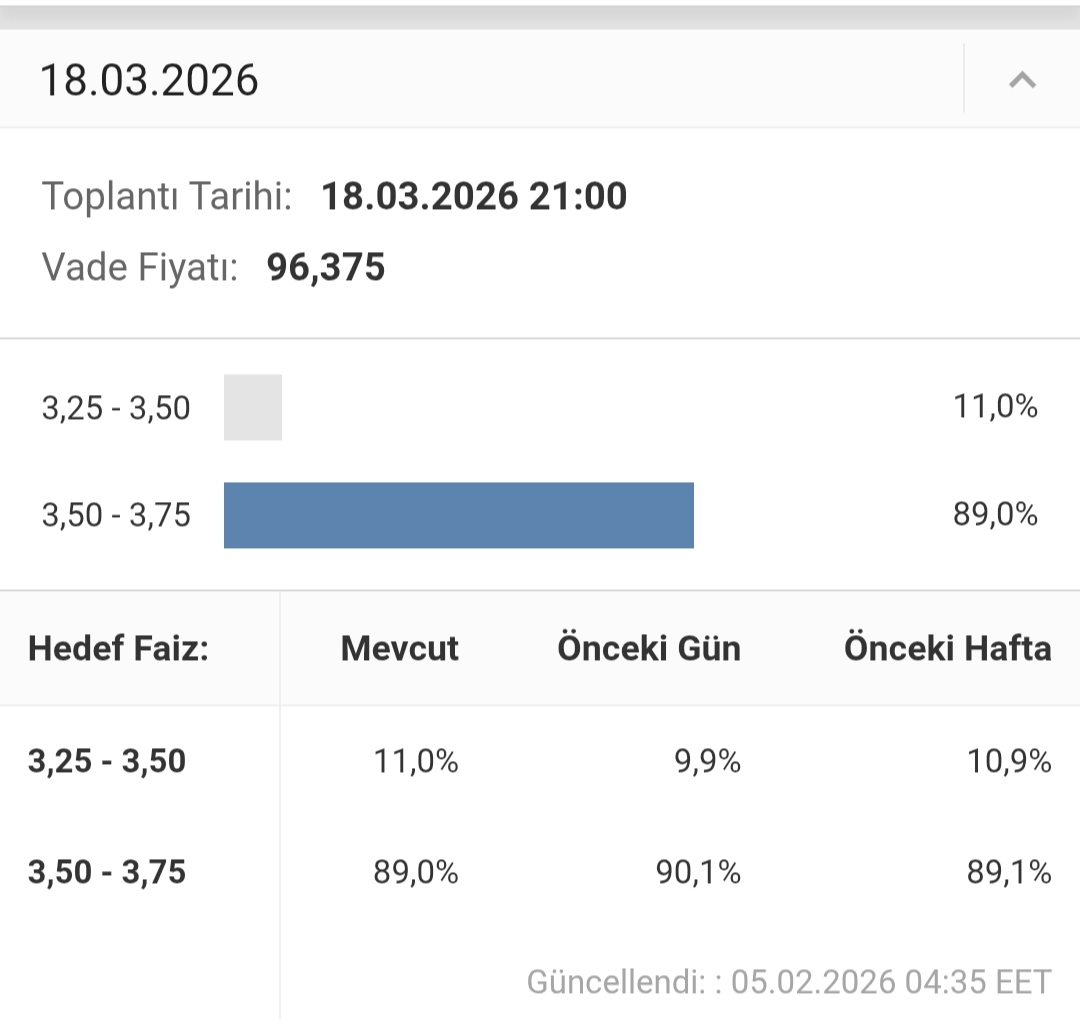
Task: Click the Toplantı Tarihi label
Action: 167,196
